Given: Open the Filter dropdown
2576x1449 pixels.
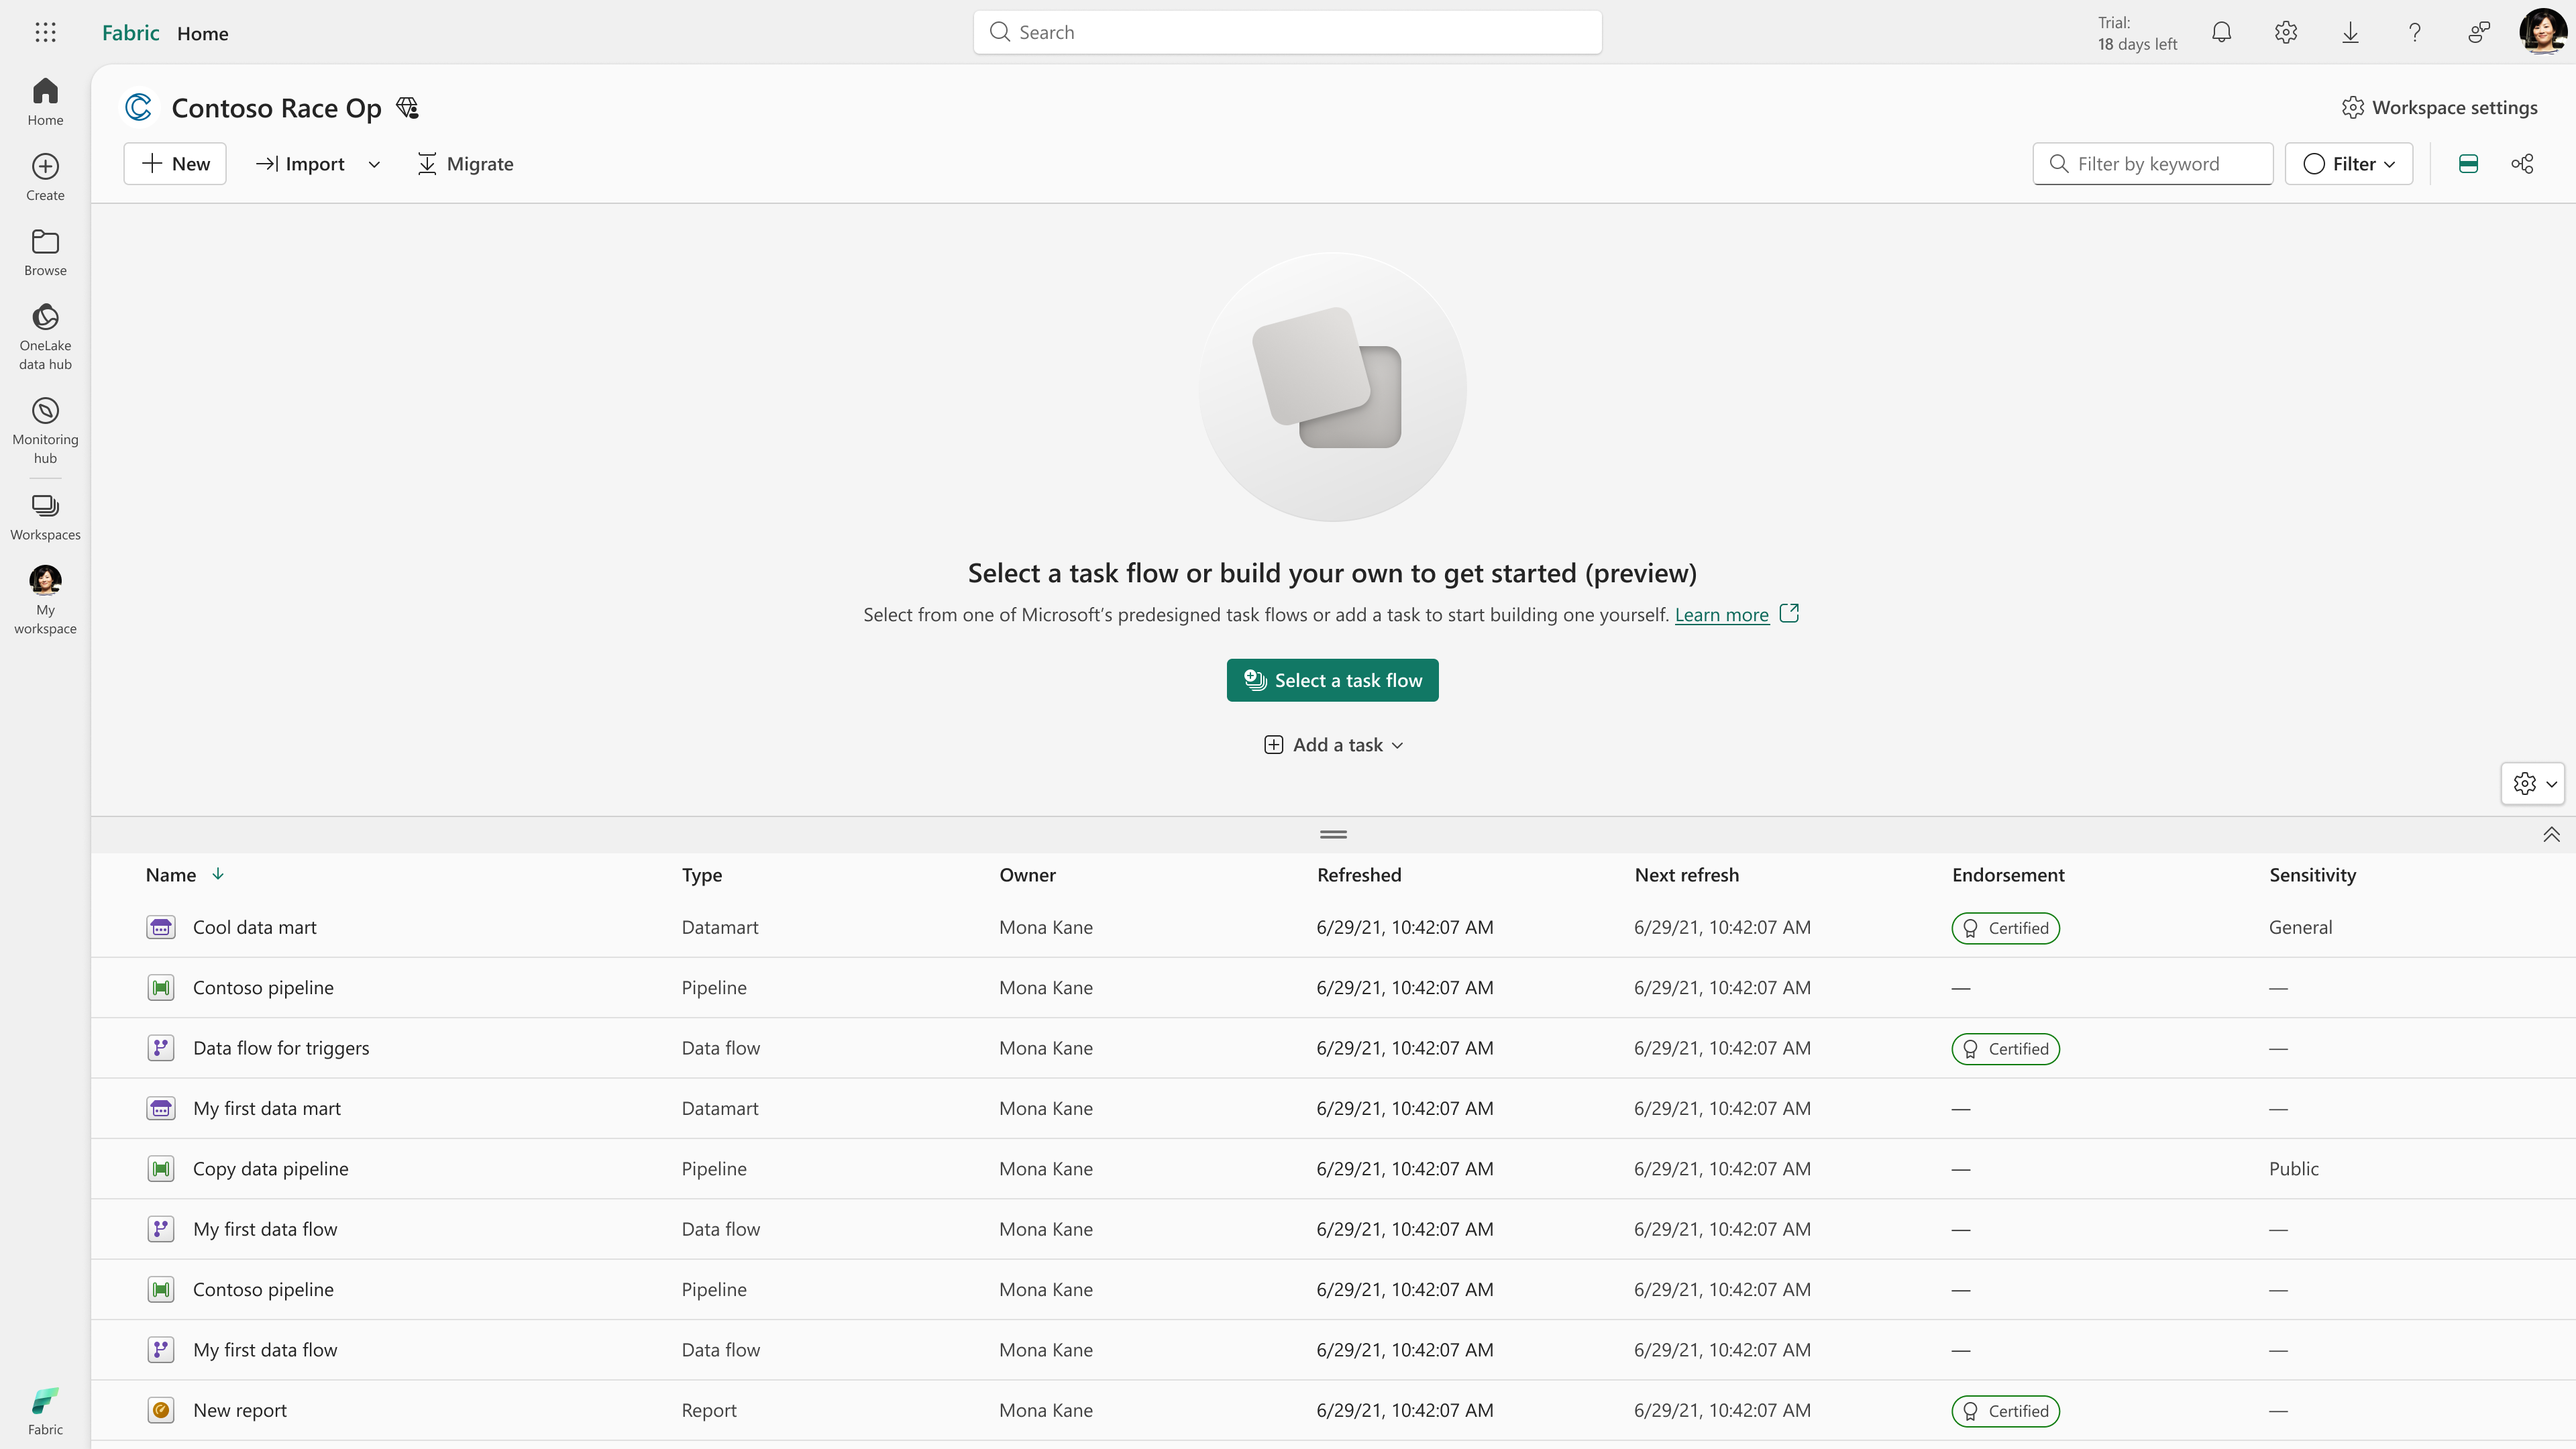Looking at the screenshot, I should (x=2348, y=164).
